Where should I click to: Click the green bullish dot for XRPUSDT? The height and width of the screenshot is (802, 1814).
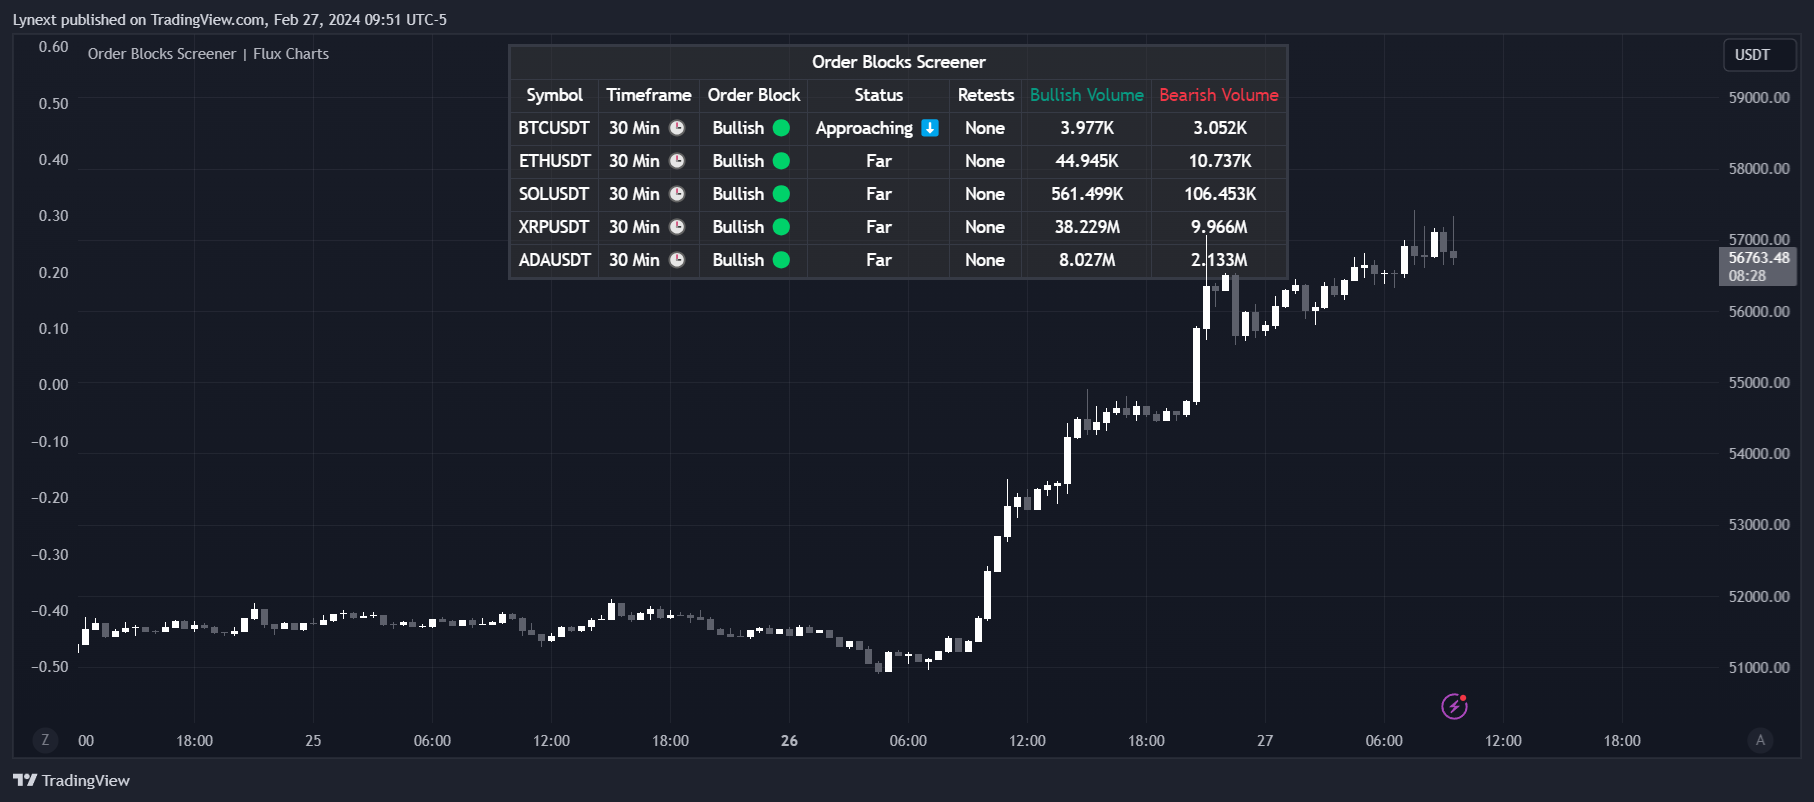click(x=782, y=227)
